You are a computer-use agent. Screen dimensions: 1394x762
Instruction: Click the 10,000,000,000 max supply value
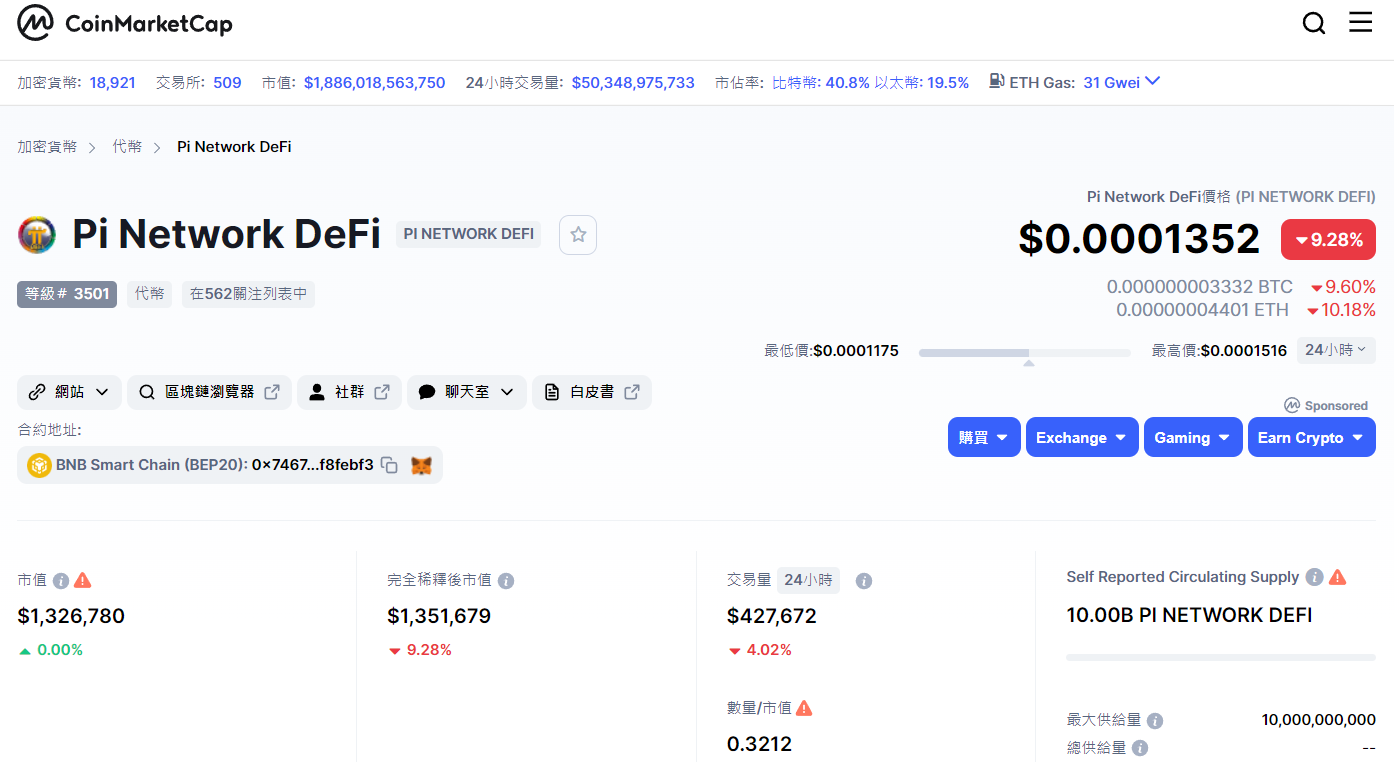pyautogui.click(x=1319, y=720)
